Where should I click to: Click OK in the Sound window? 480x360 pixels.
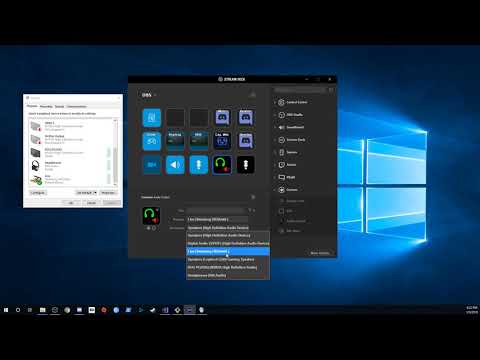(71, 203)
